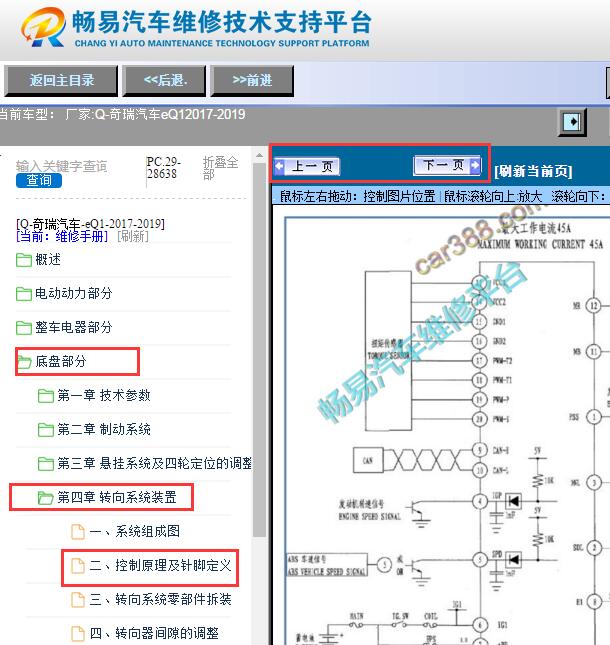Click the page icon beside 一、系统组成图
The image size is (610, 645).
78,531
